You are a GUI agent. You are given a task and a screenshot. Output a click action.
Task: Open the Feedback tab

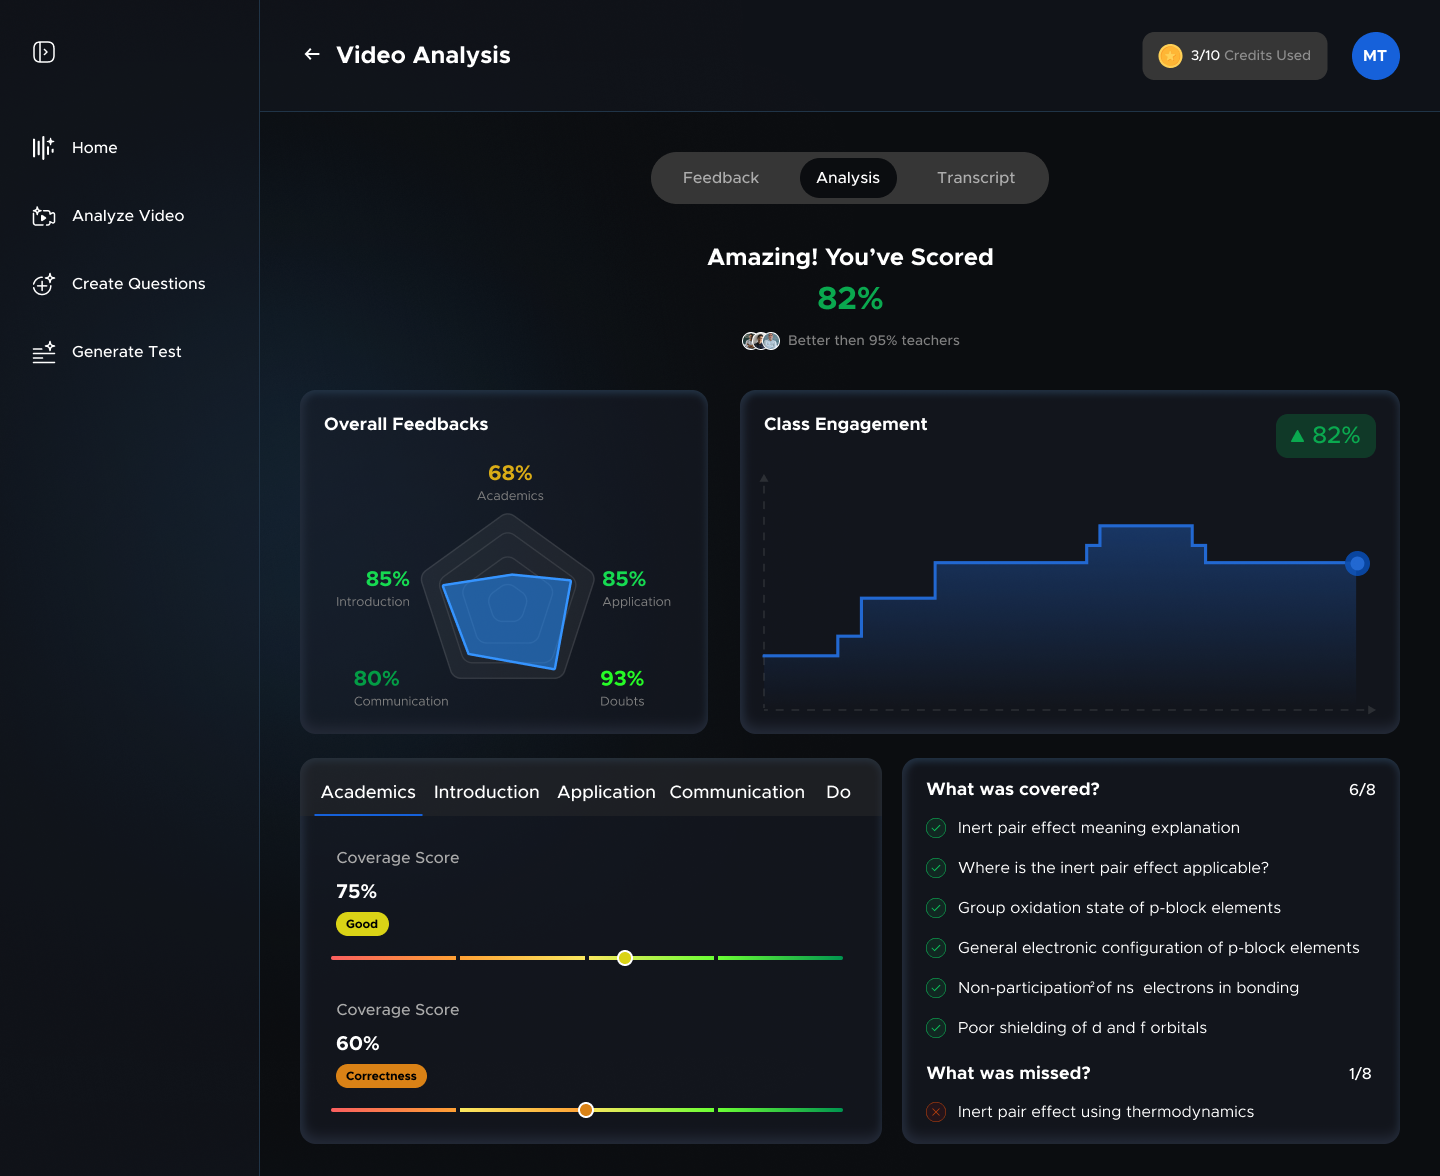click(720, 177)
